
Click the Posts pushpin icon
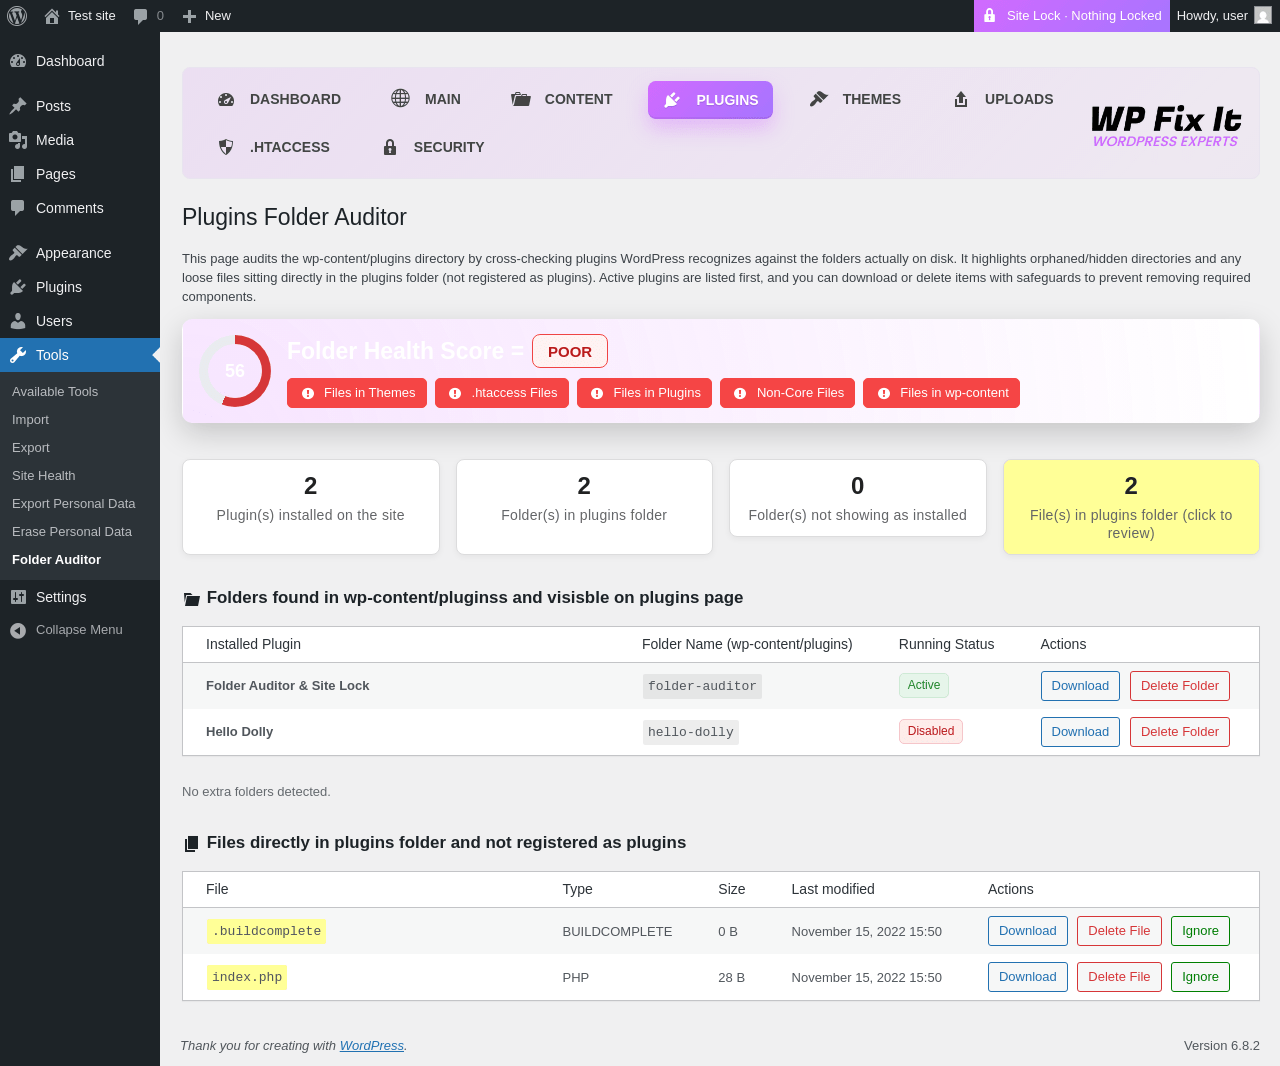tap(18, 106)
